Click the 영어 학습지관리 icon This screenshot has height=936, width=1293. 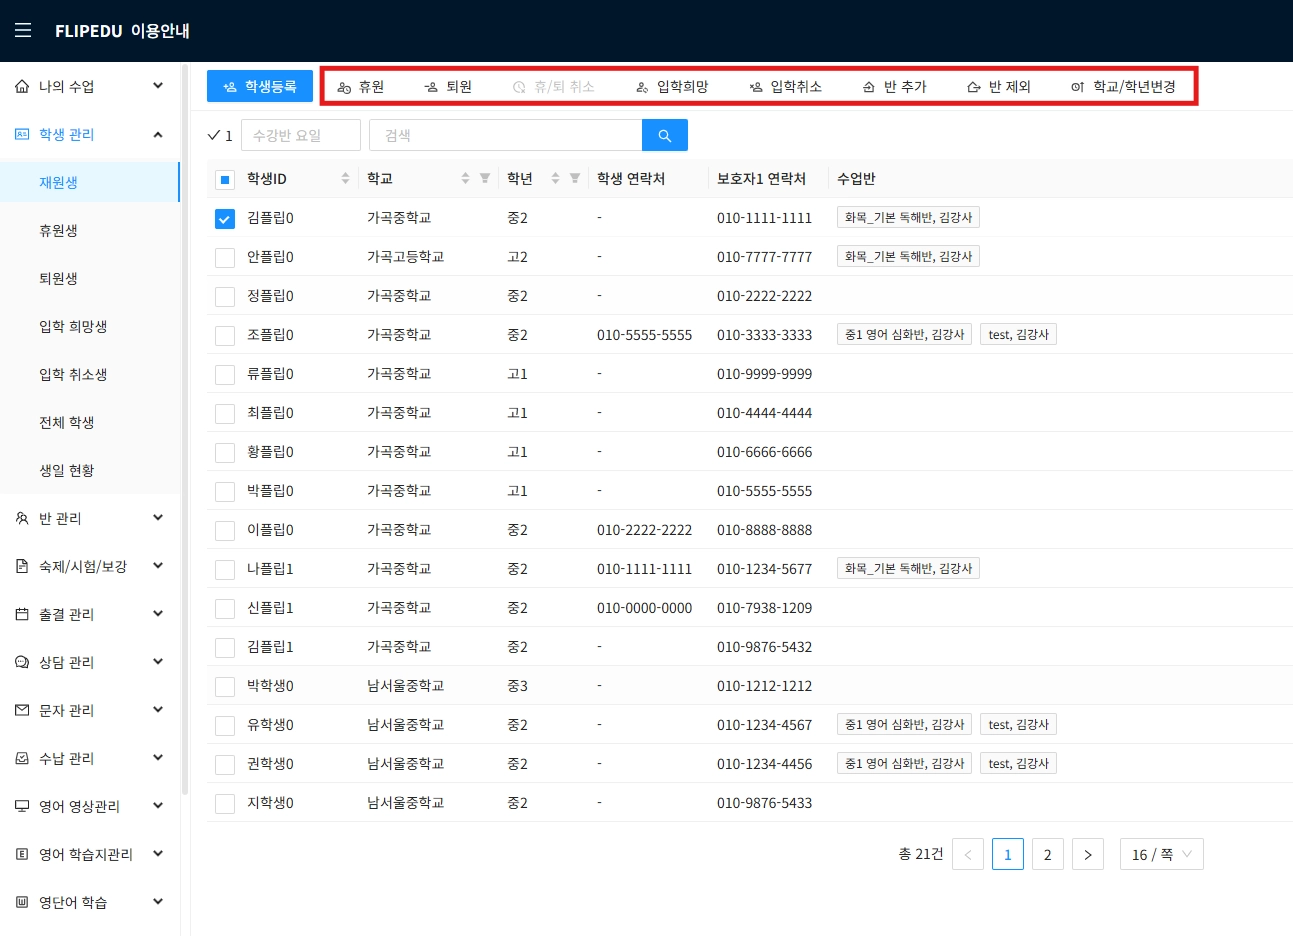(x=22, y=855)
